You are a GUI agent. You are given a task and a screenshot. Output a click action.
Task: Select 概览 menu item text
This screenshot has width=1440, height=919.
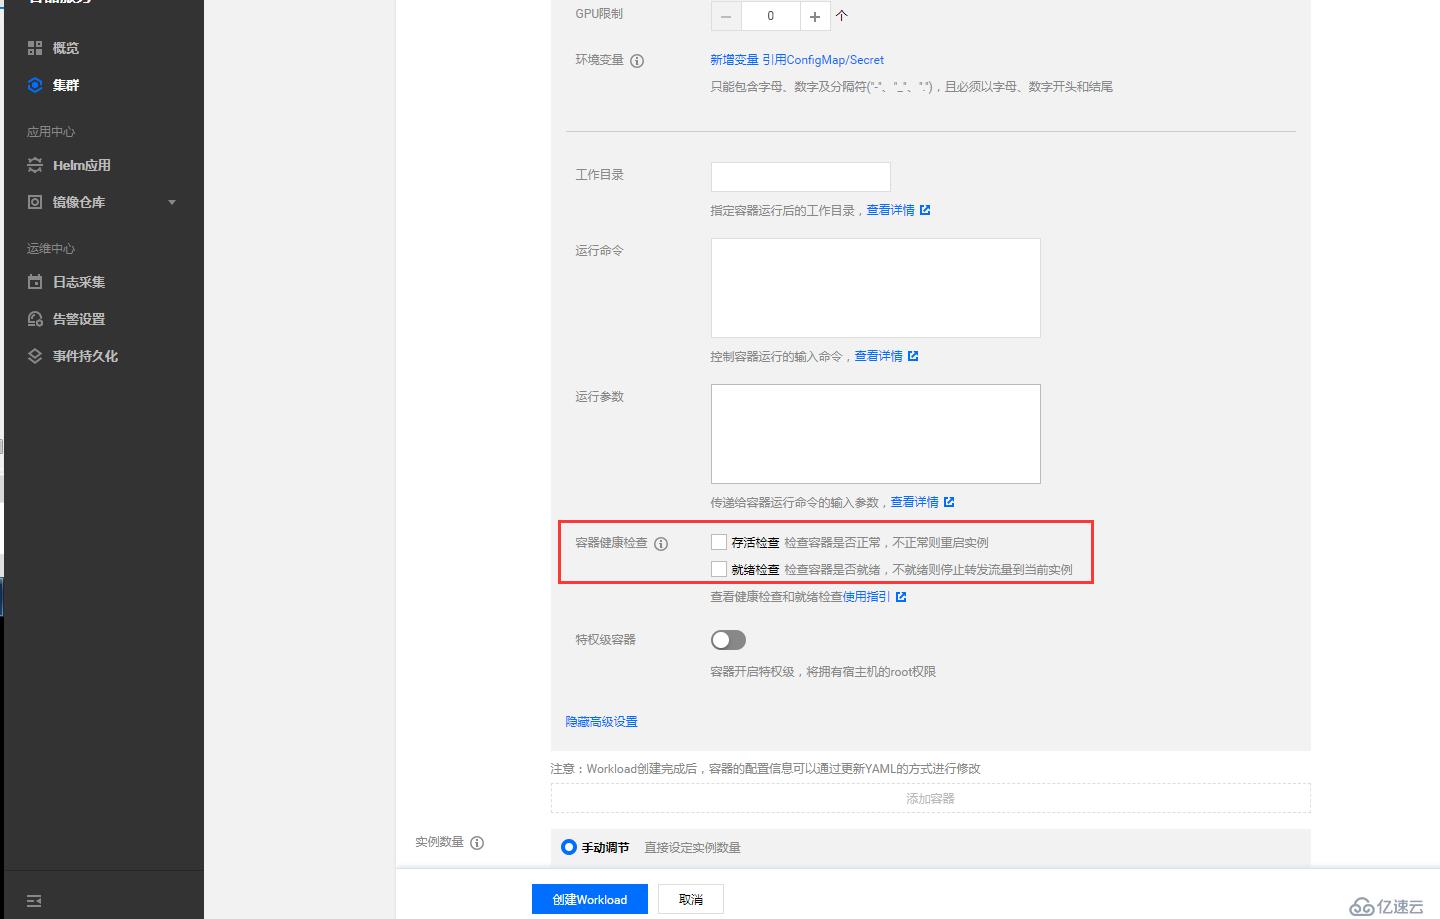click(66, 48)
